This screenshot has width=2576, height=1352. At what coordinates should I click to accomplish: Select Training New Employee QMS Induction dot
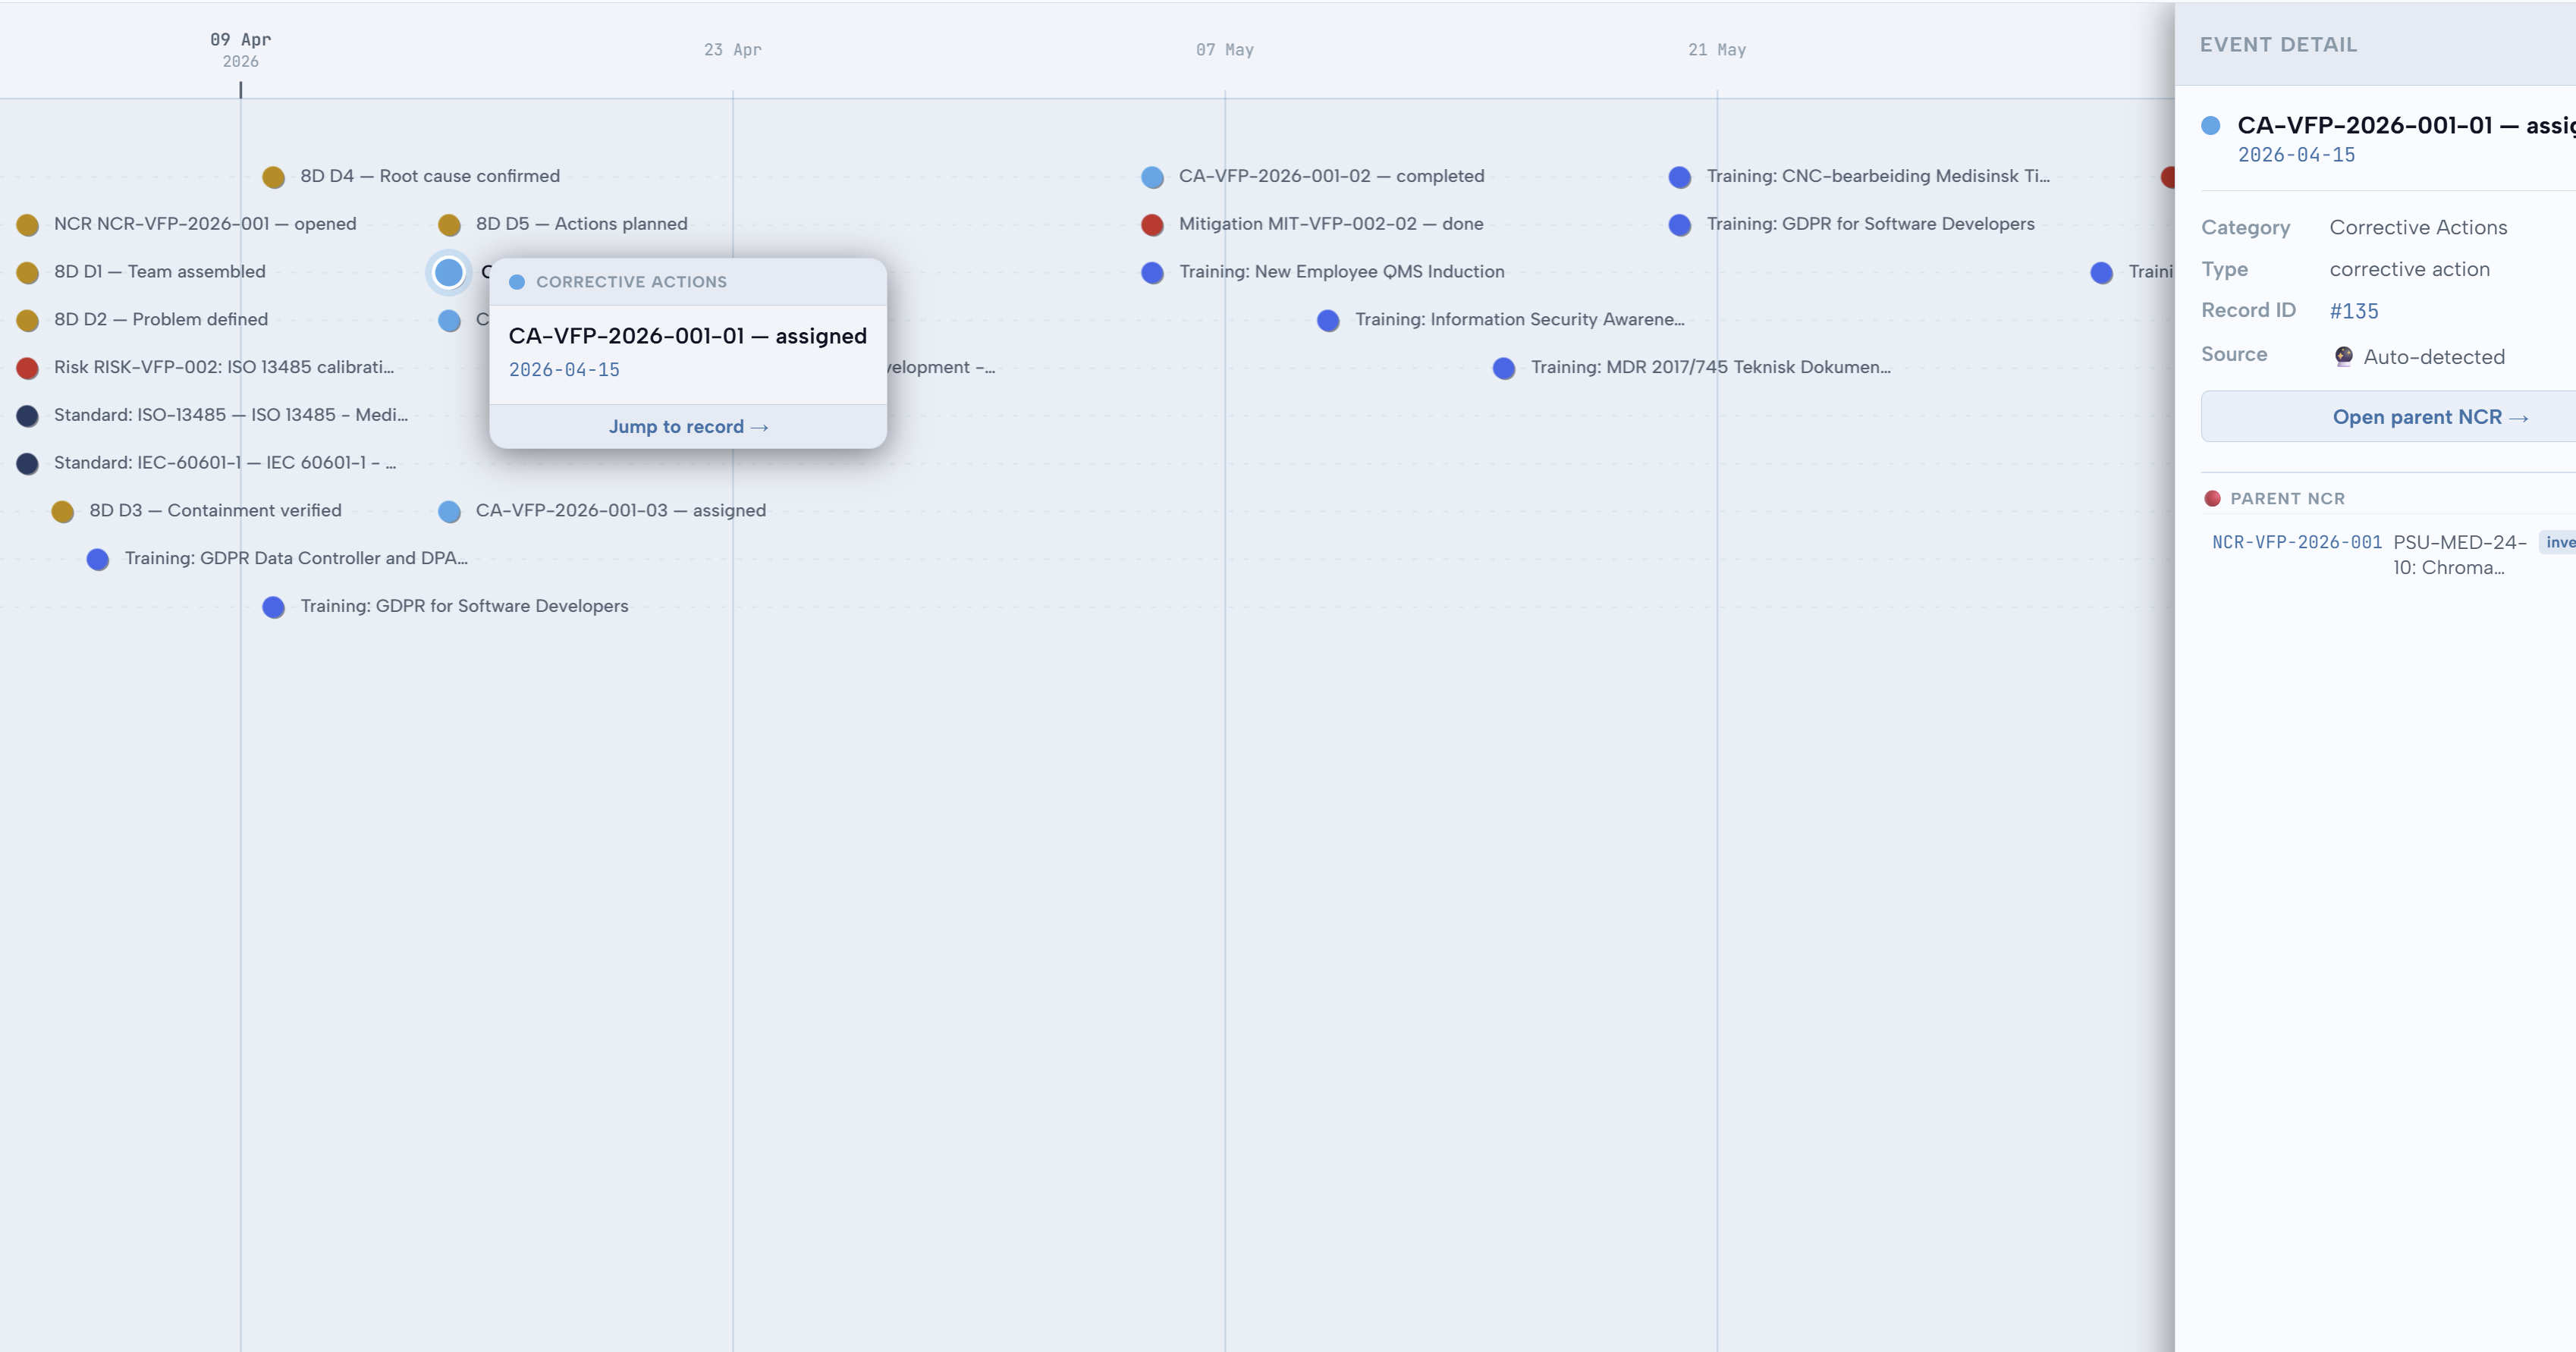point(1152,273)
